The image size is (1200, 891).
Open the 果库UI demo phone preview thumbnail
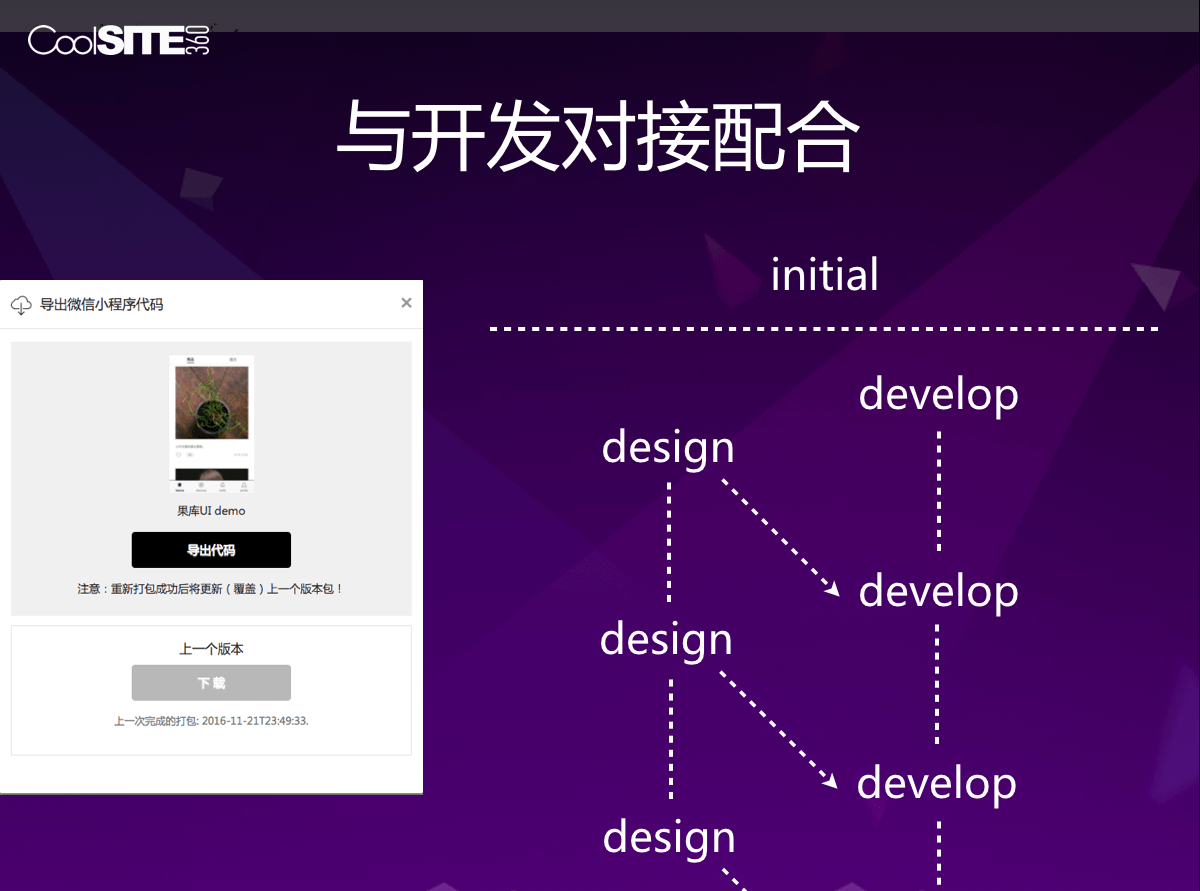coord(211,424)
